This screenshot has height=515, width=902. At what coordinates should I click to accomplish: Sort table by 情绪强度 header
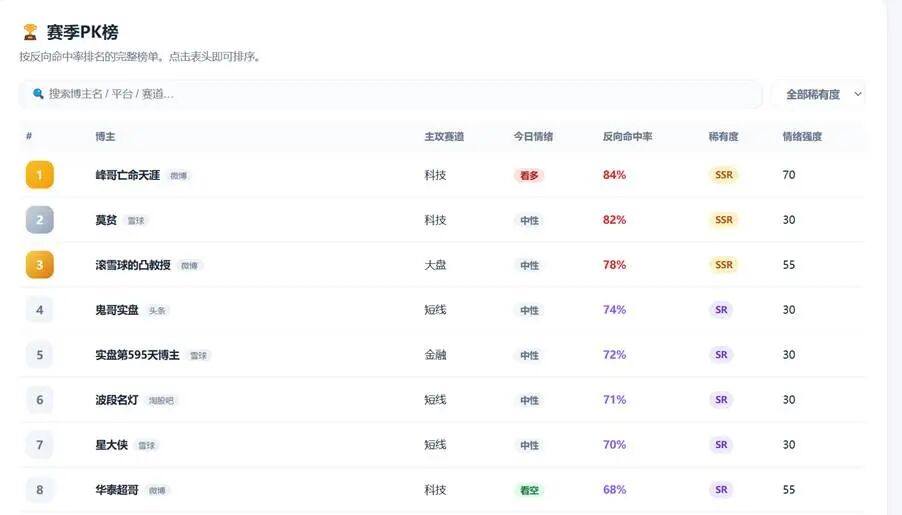click(x=802, y=137)
